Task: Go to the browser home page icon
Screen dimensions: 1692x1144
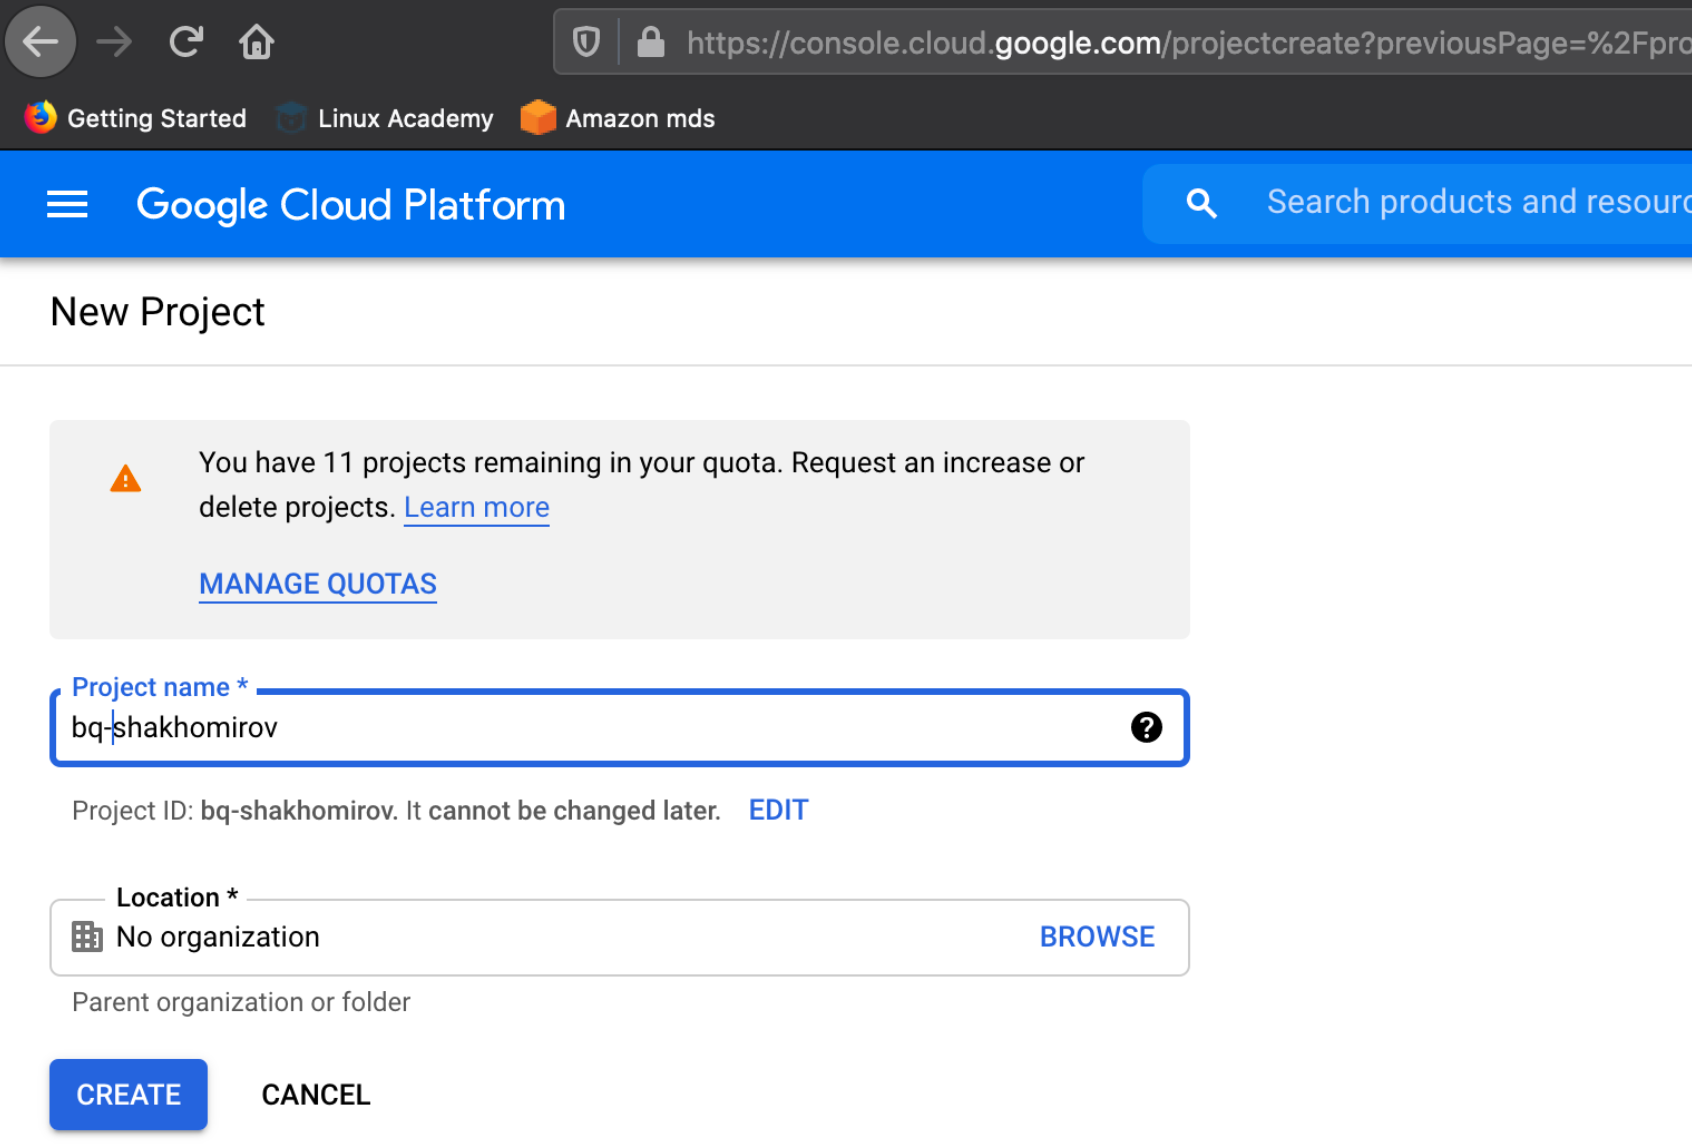Action: [256, 42]
